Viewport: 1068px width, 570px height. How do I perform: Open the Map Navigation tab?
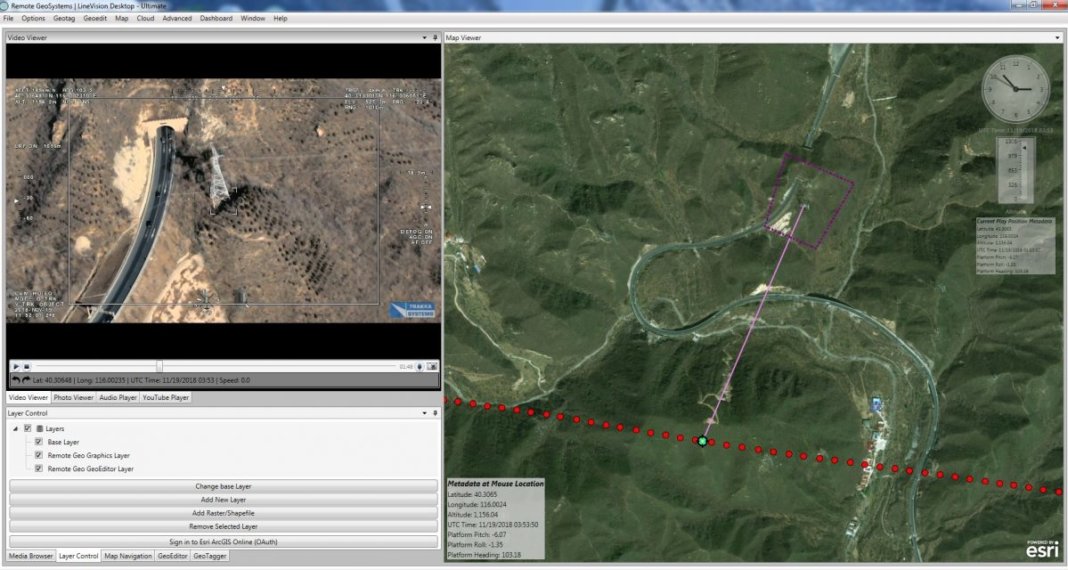(128, 556)
